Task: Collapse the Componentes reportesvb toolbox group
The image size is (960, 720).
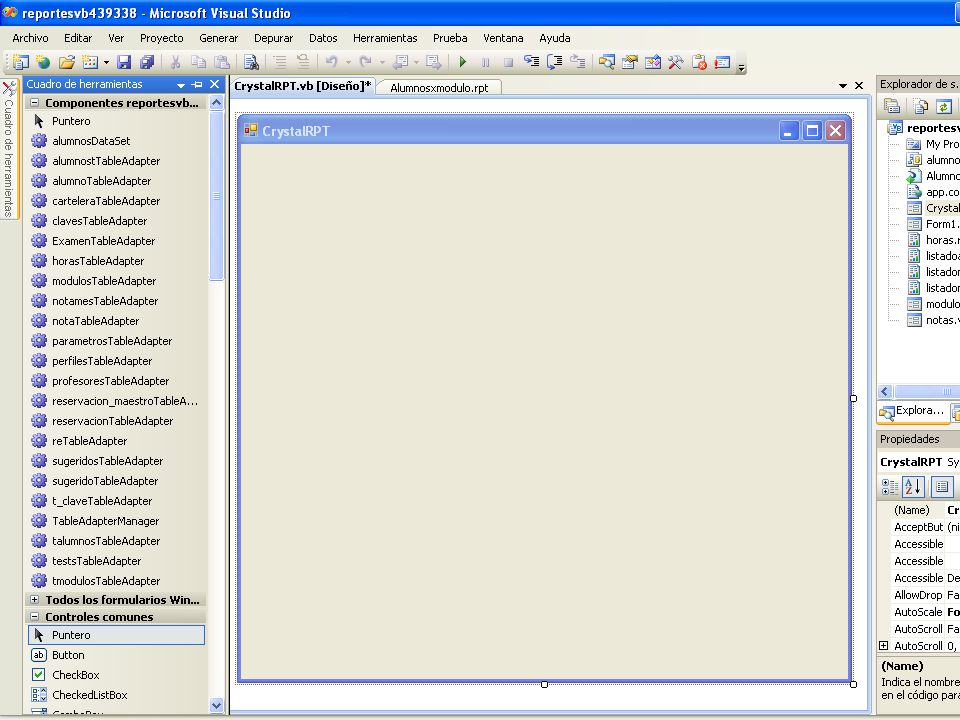Action: [x=34, y=103]
